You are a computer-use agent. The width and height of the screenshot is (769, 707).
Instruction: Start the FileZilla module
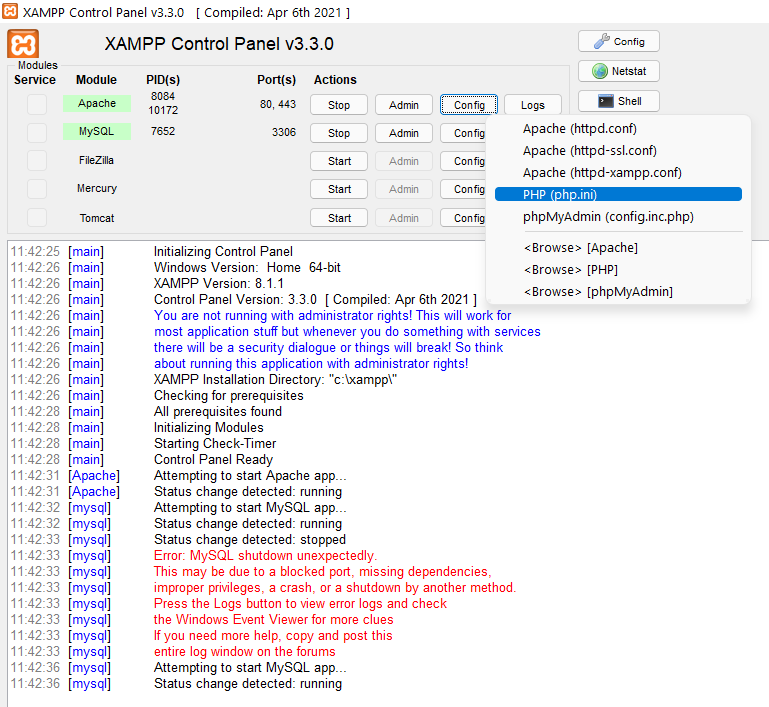click(338, 161)
